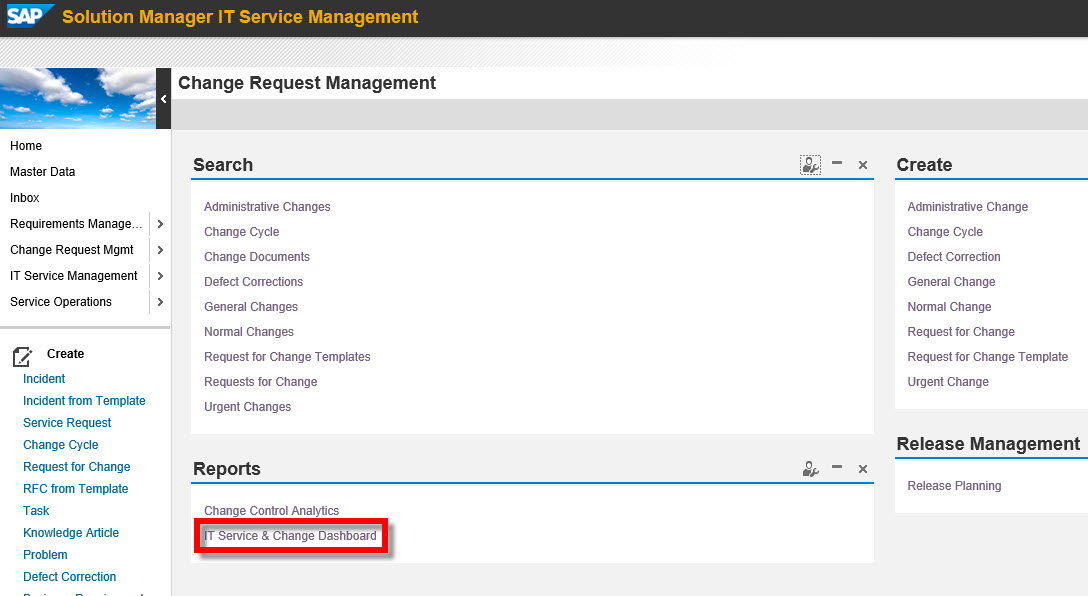The height and width of the screenshot is (596, 1088).
Task: Personalize the Search panel
Action: coord(810,165)
